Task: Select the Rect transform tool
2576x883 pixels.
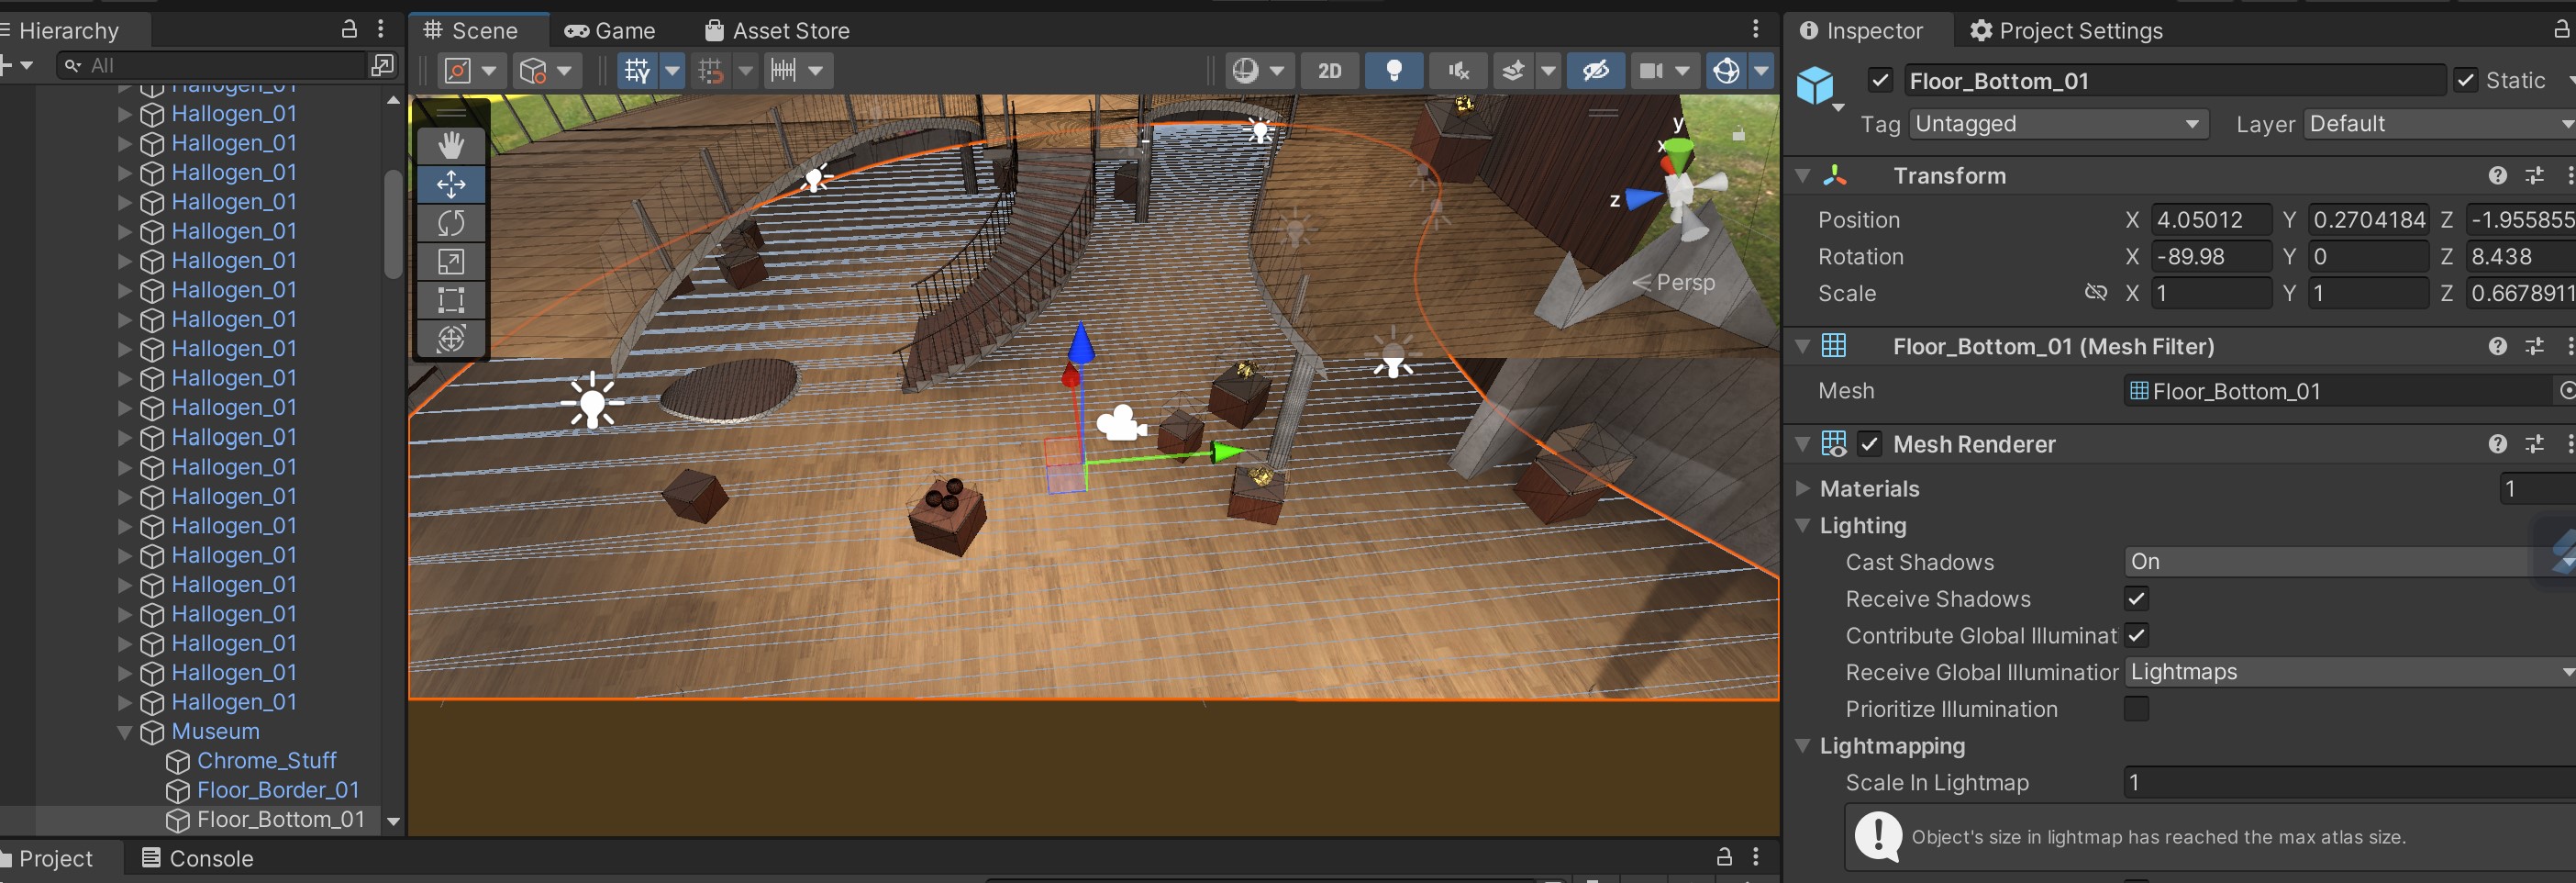Action: (451, 299)
